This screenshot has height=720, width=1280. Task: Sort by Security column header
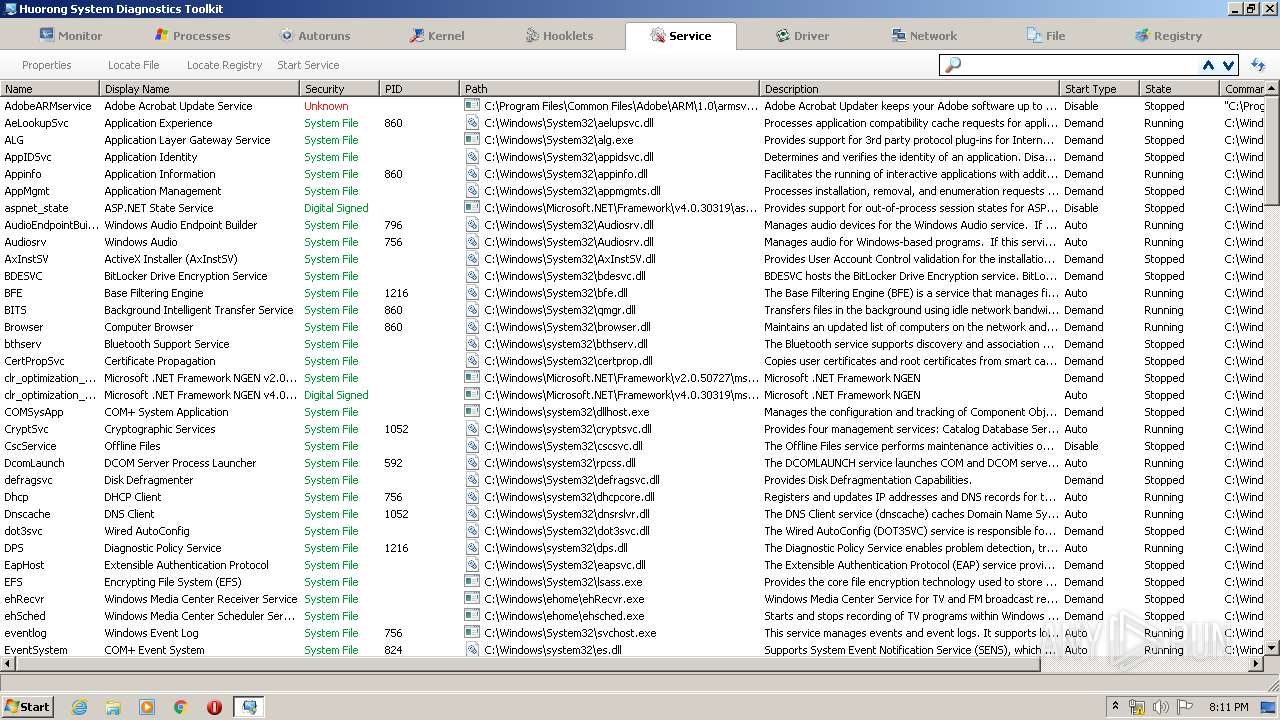click(340, 89)
